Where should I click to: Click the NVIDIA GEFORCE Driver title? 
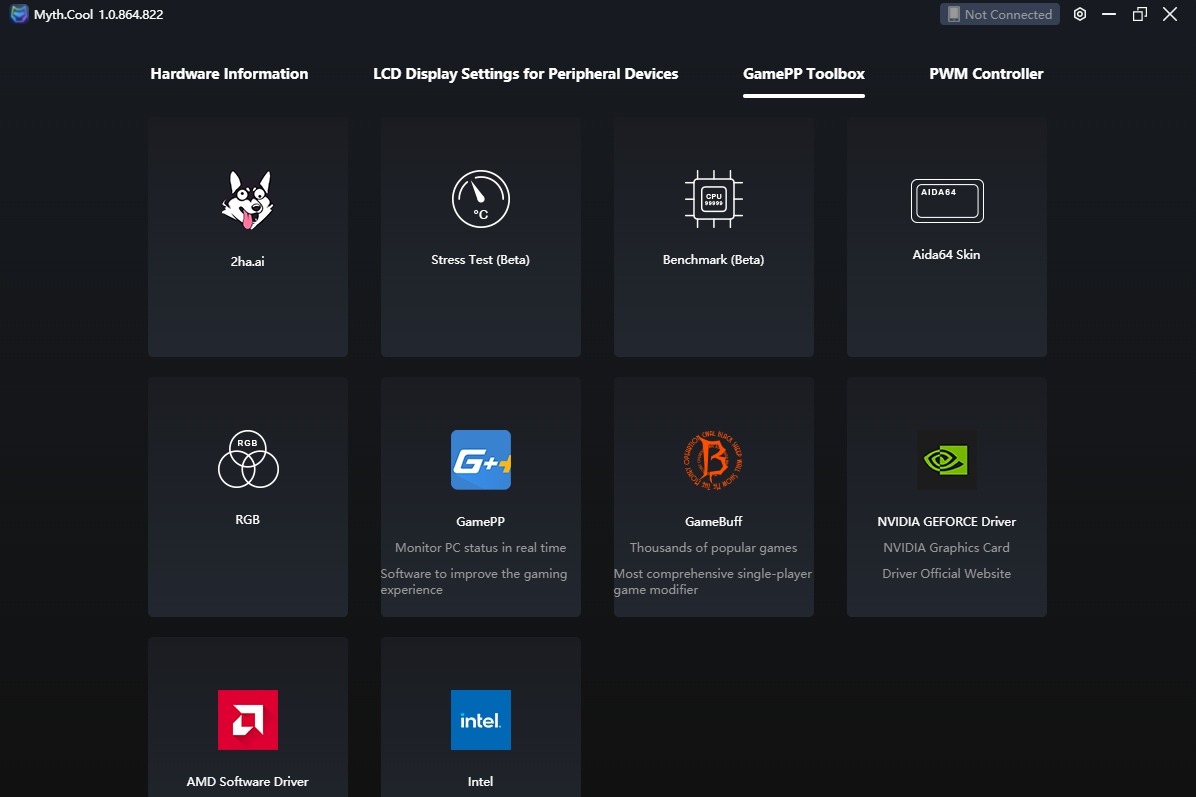(x=947, y=522)
